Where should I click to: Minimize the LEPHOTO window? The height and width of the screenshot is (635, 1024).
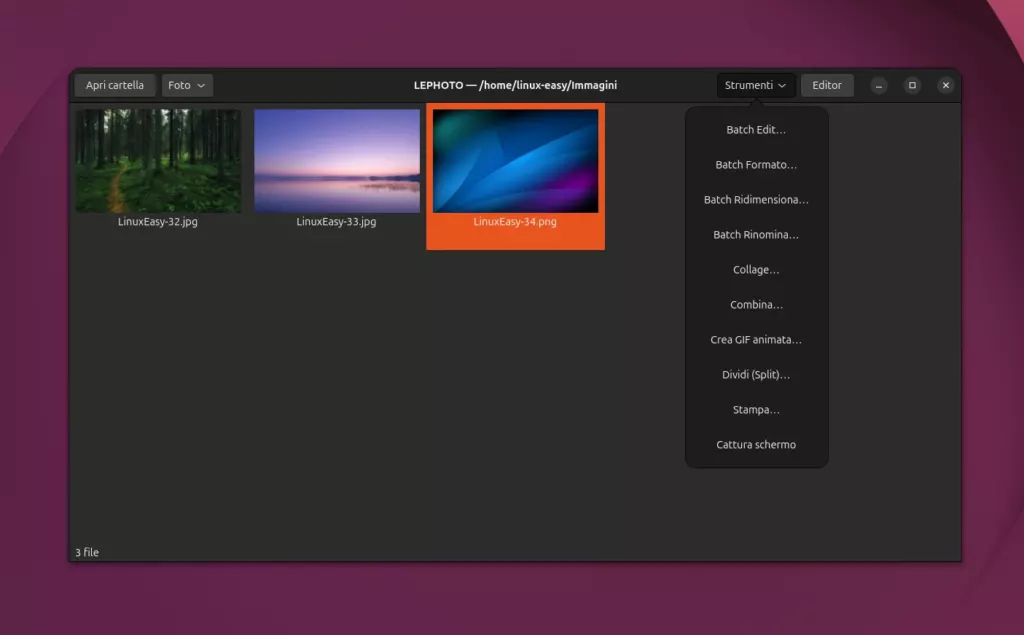879,85
